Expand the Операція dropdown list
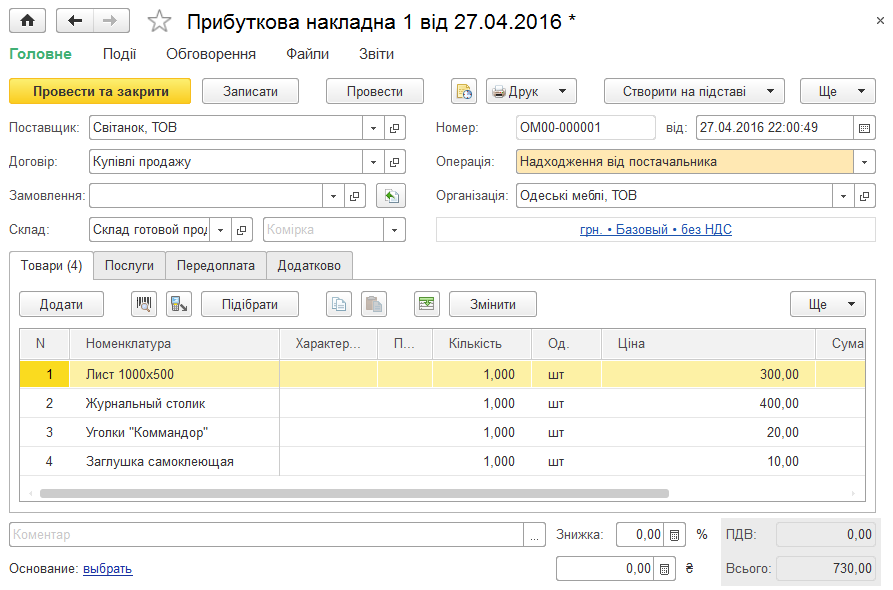Screen dimensions: 893x590 point(865,162)
